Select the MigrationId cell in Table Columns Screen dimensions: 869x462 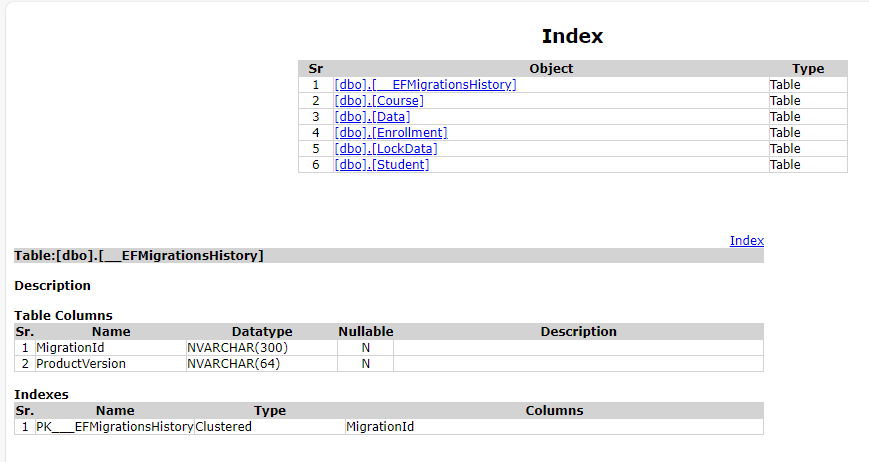coord(111,348)
